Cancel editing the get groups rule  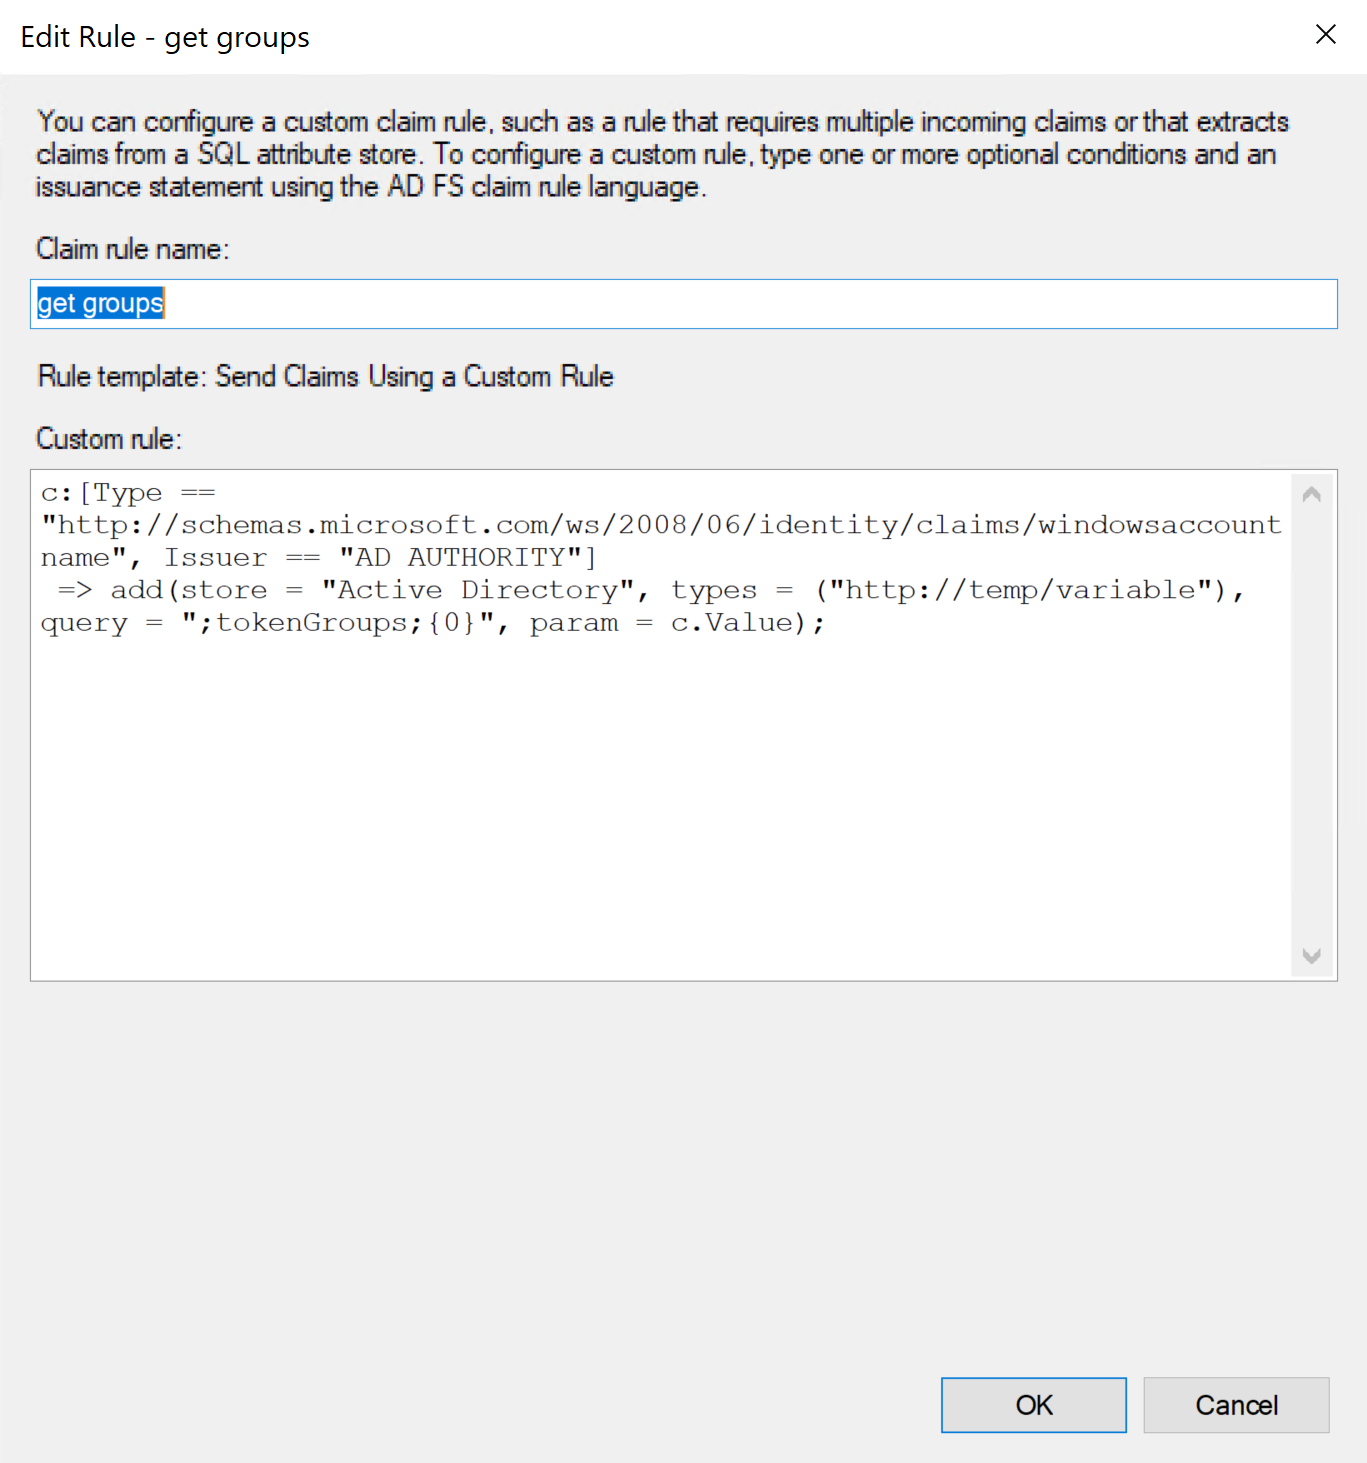tap(1236, 1404)
